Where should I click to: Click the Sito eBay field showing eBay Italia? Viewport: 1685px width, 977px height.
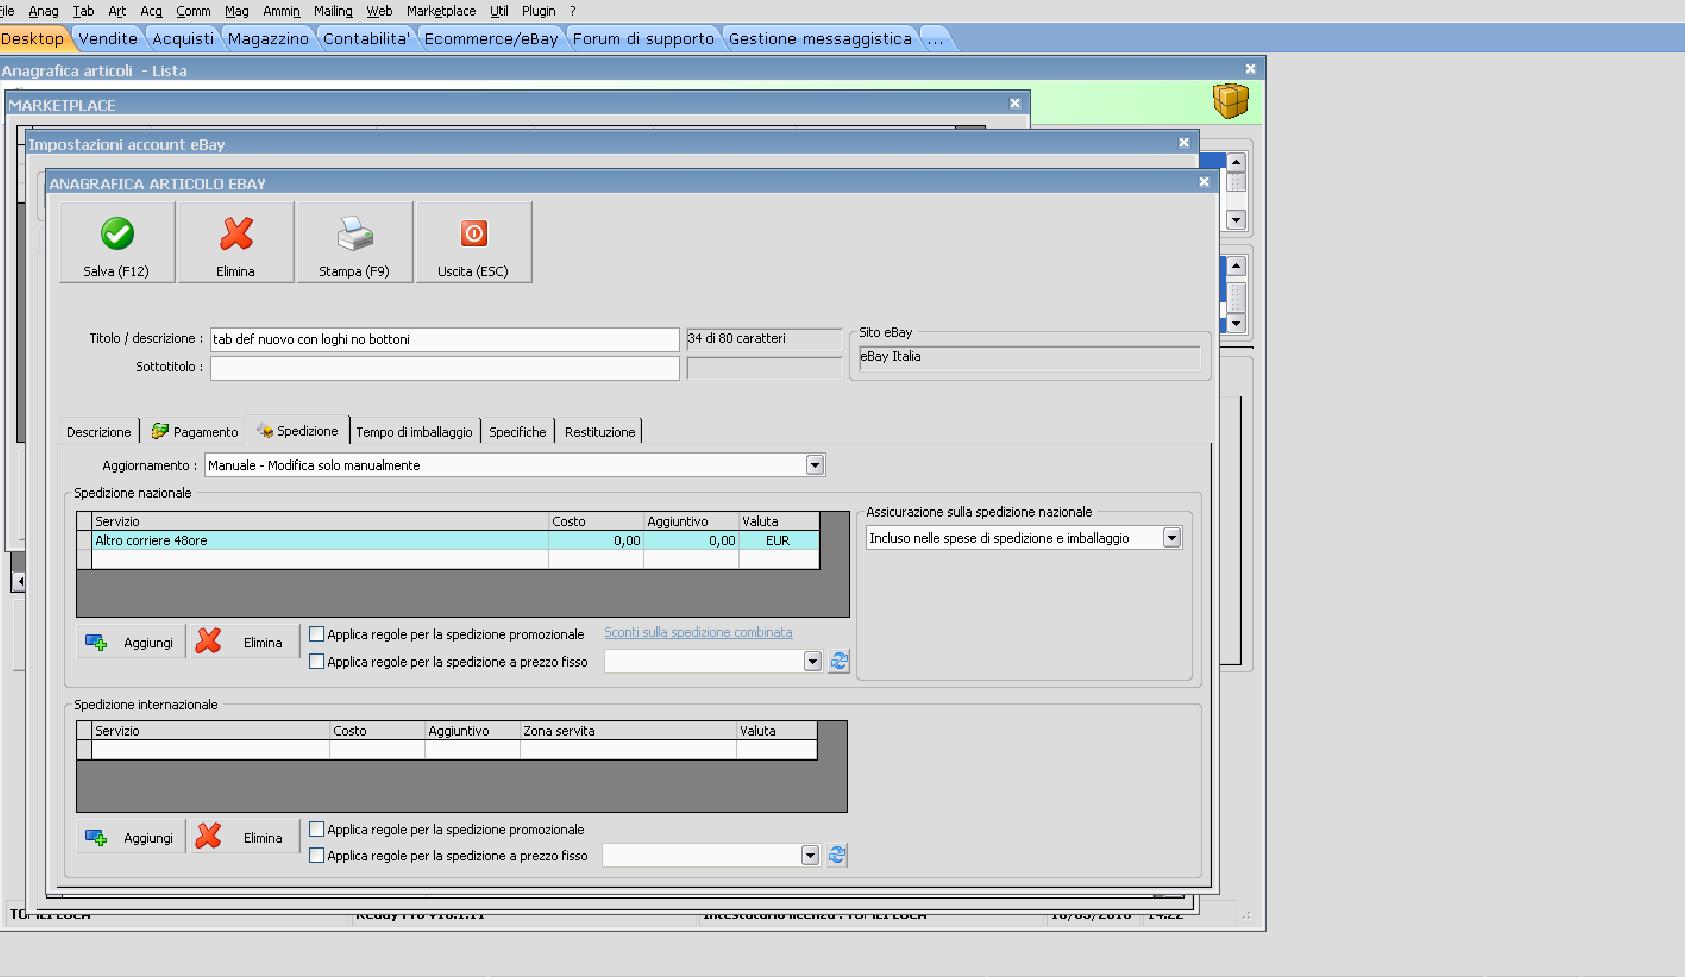click(x=1030, y=357)
